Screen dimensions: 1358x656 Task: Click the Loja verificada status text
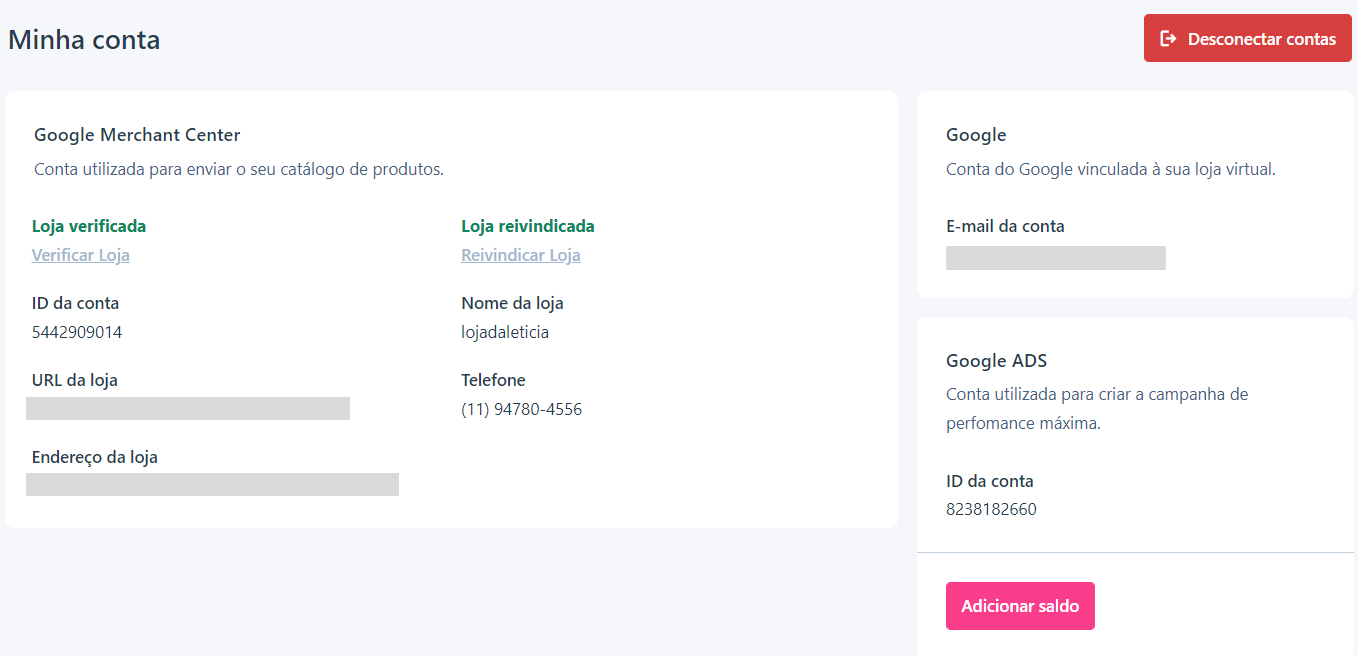[89, 226]
